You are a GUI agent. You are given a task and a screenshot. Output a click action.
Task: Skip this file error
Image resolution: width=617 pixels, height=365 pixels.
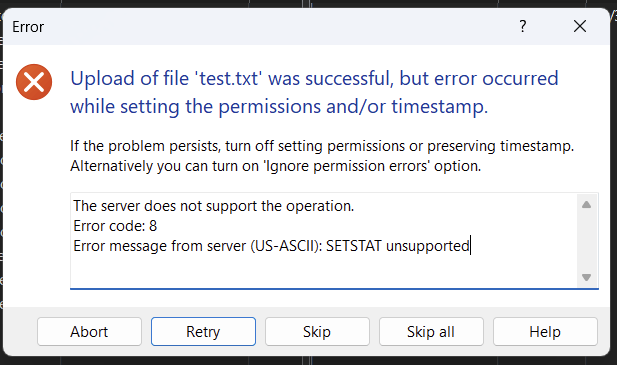coord(317,332)
